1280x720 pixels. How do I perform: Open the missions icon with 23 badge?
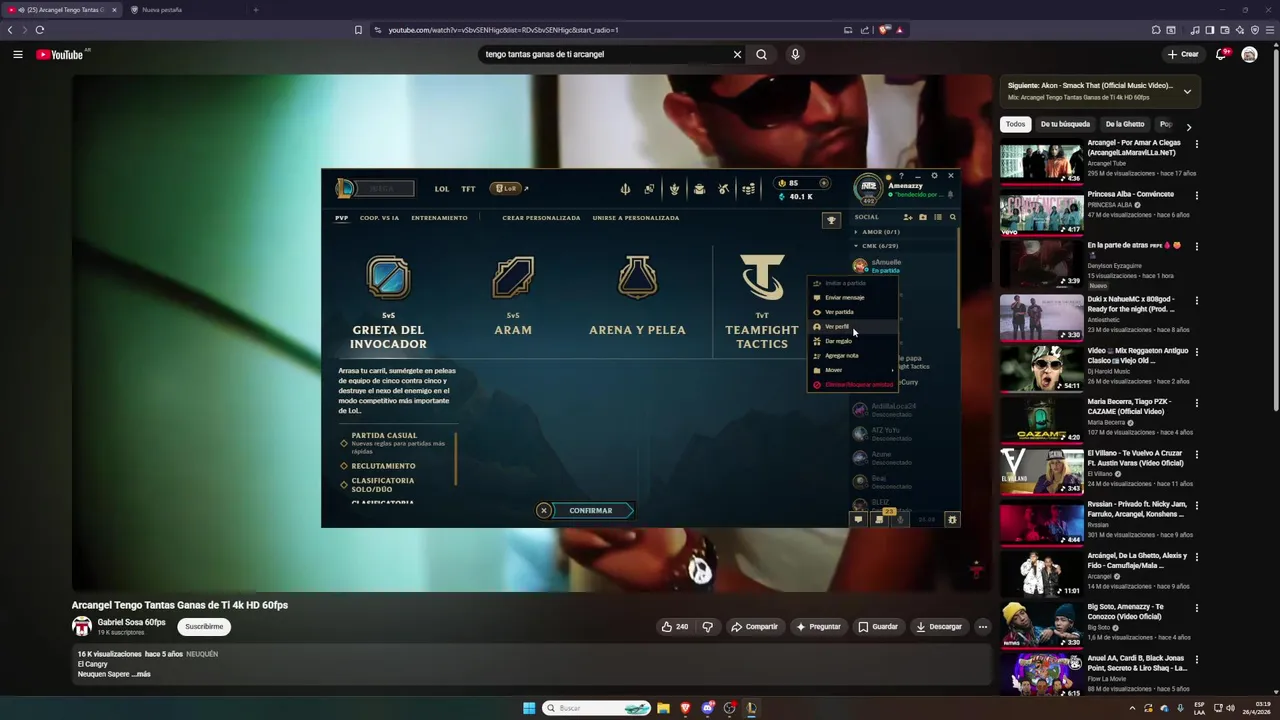pyautogui.click(x=879, y=519)
